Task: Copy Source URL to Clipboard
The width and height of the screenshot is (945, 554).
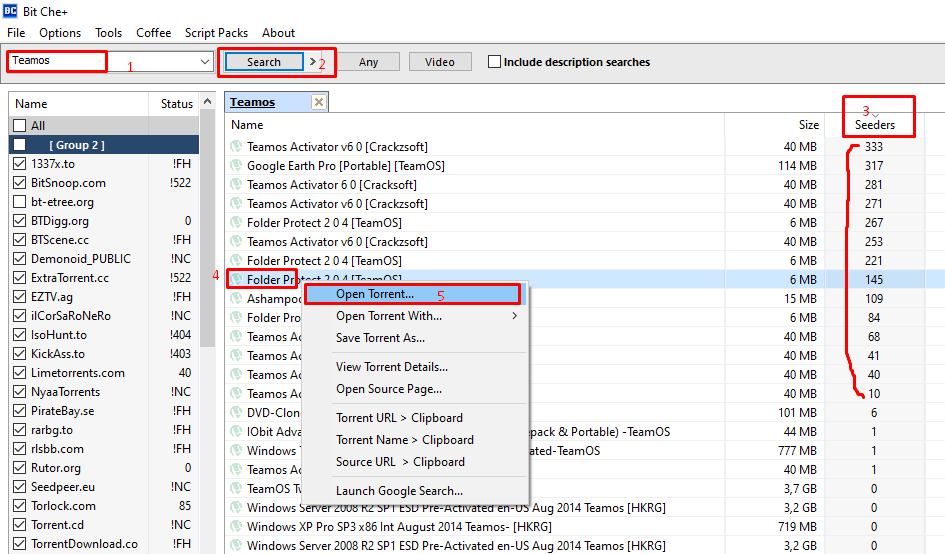Action: 415,462
